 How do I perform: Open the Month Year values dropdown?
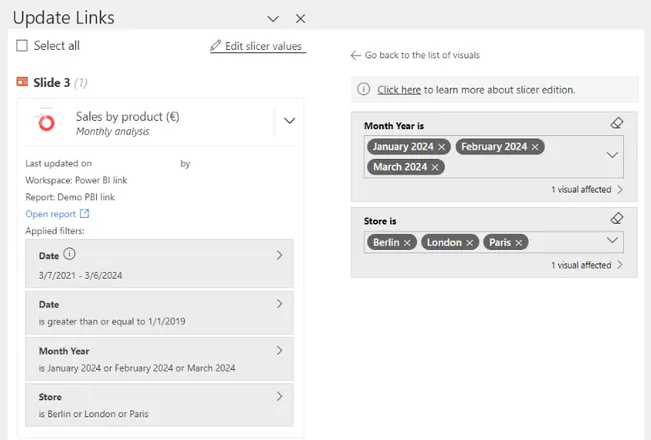coord(612,155)
